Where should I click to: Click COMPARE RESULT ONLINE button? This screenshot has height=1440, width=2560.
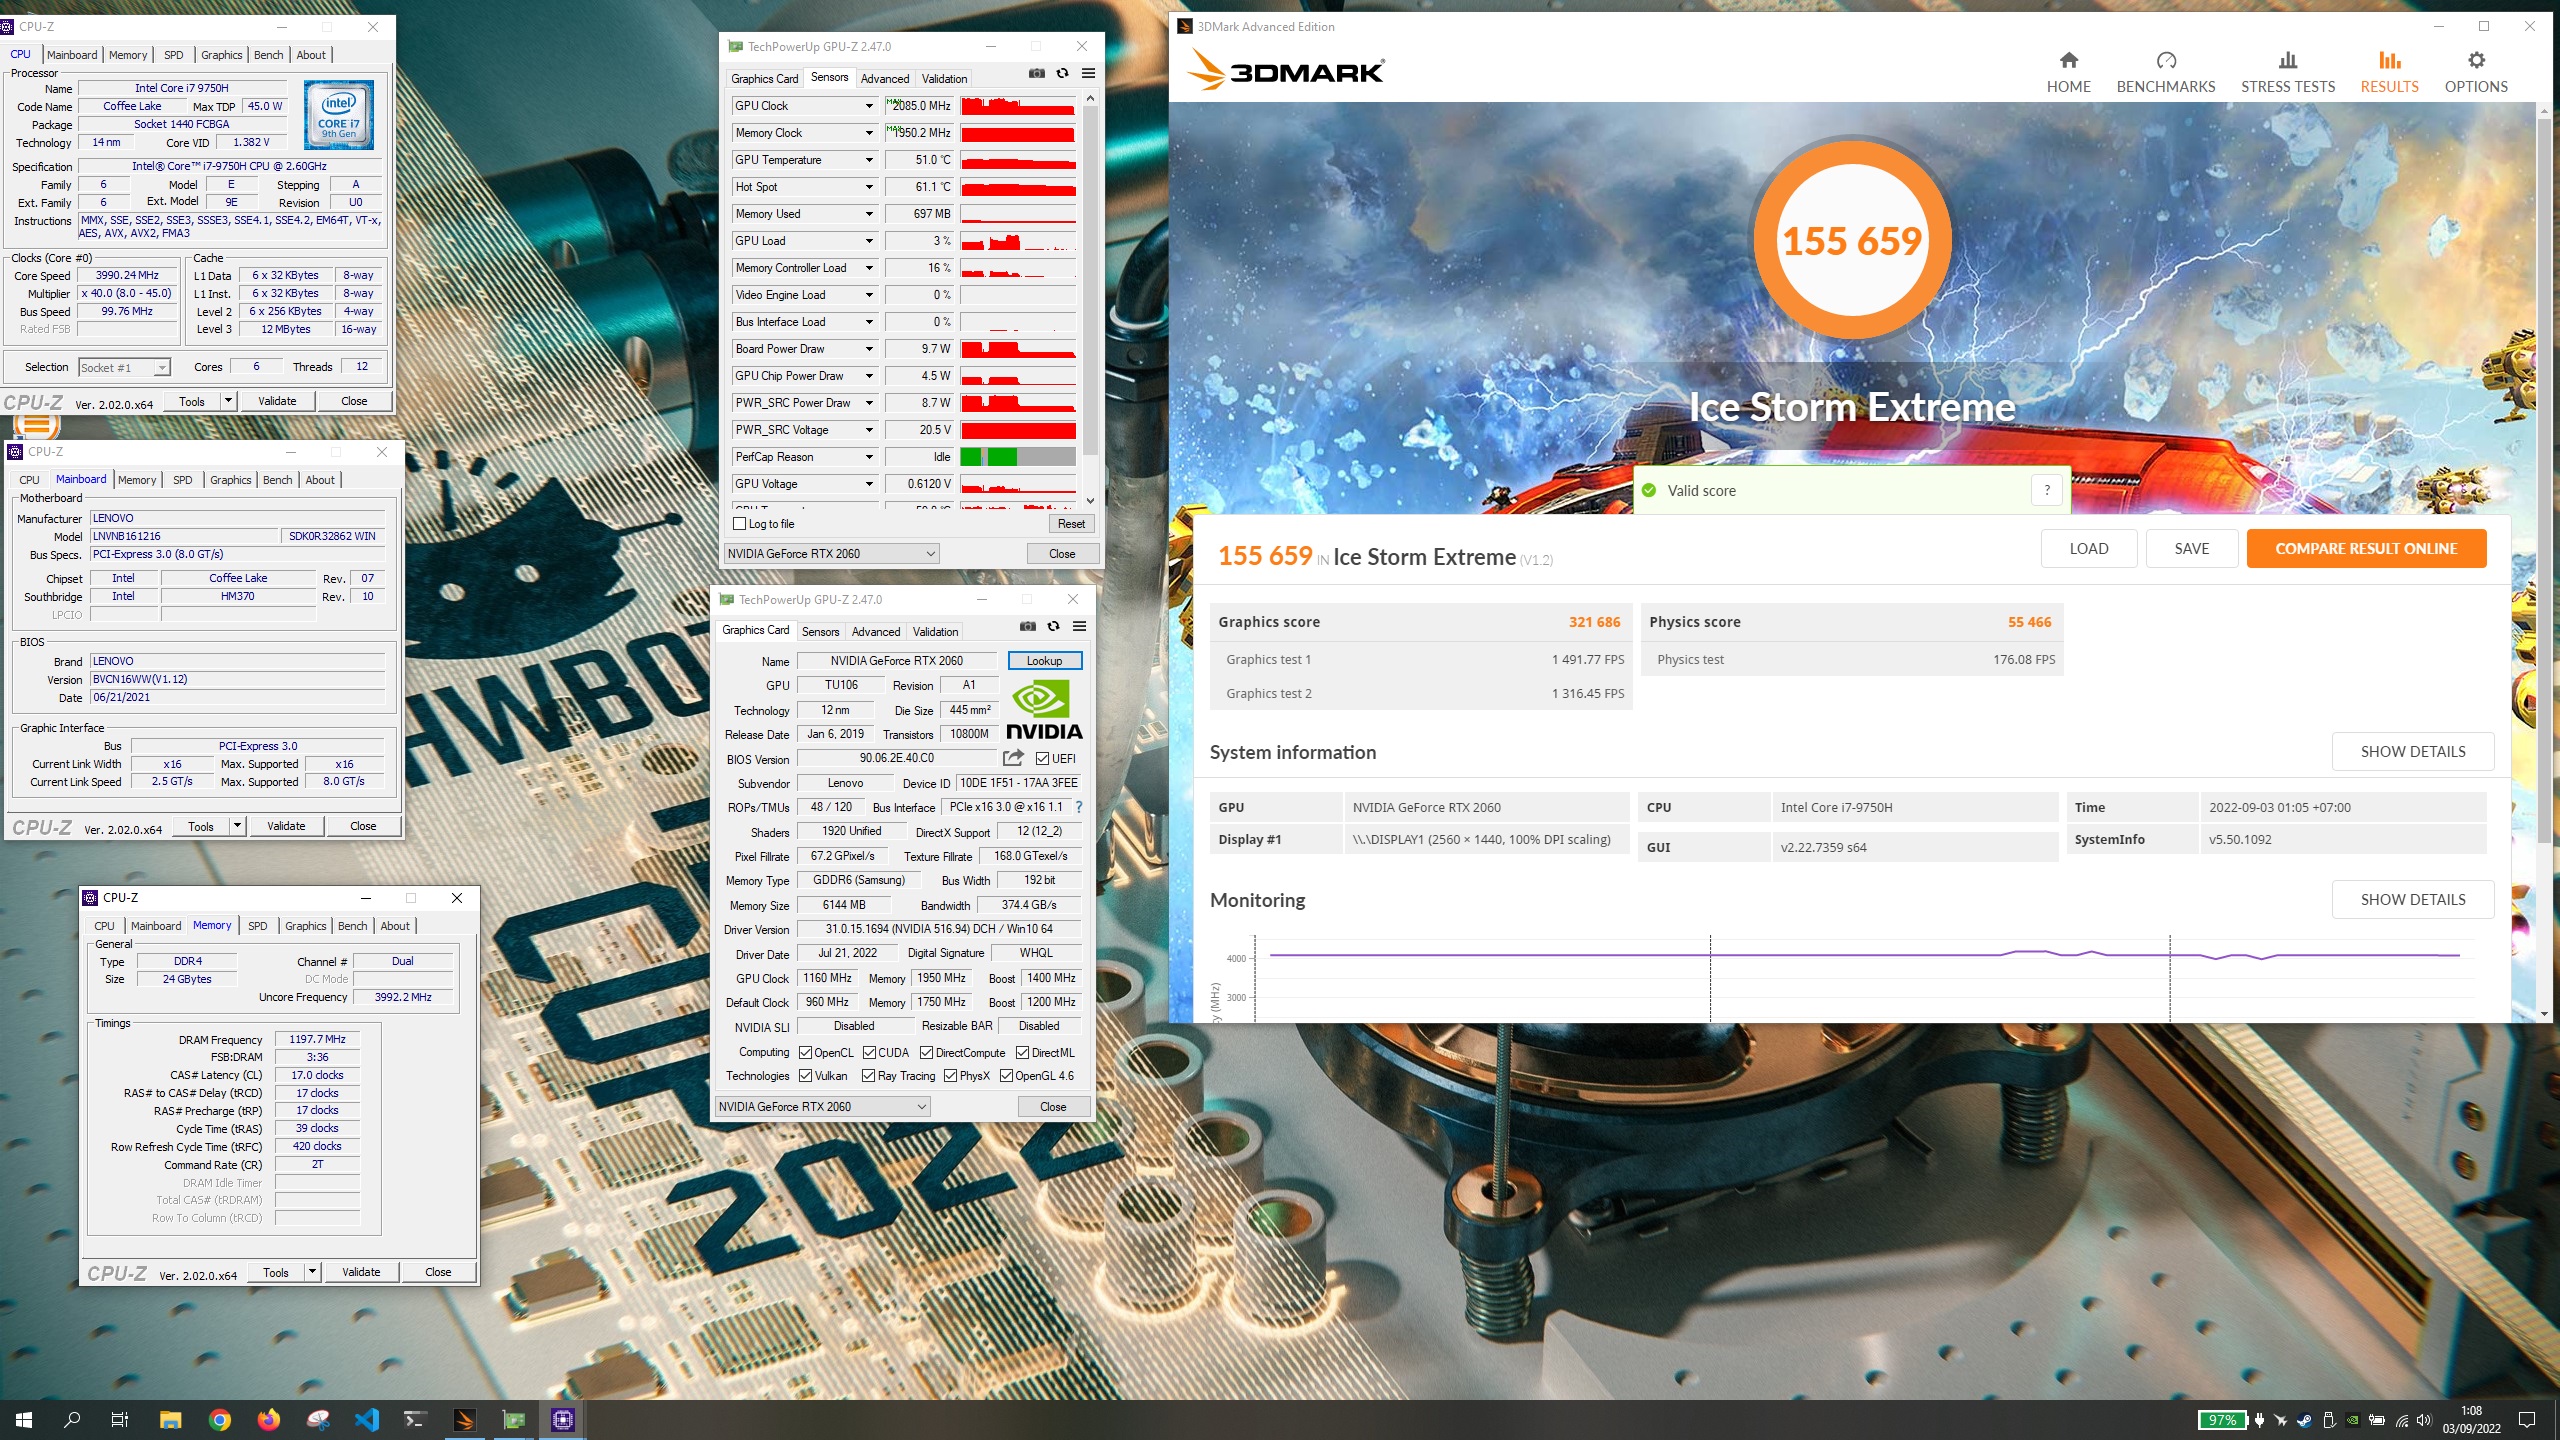coord(2366,549)
